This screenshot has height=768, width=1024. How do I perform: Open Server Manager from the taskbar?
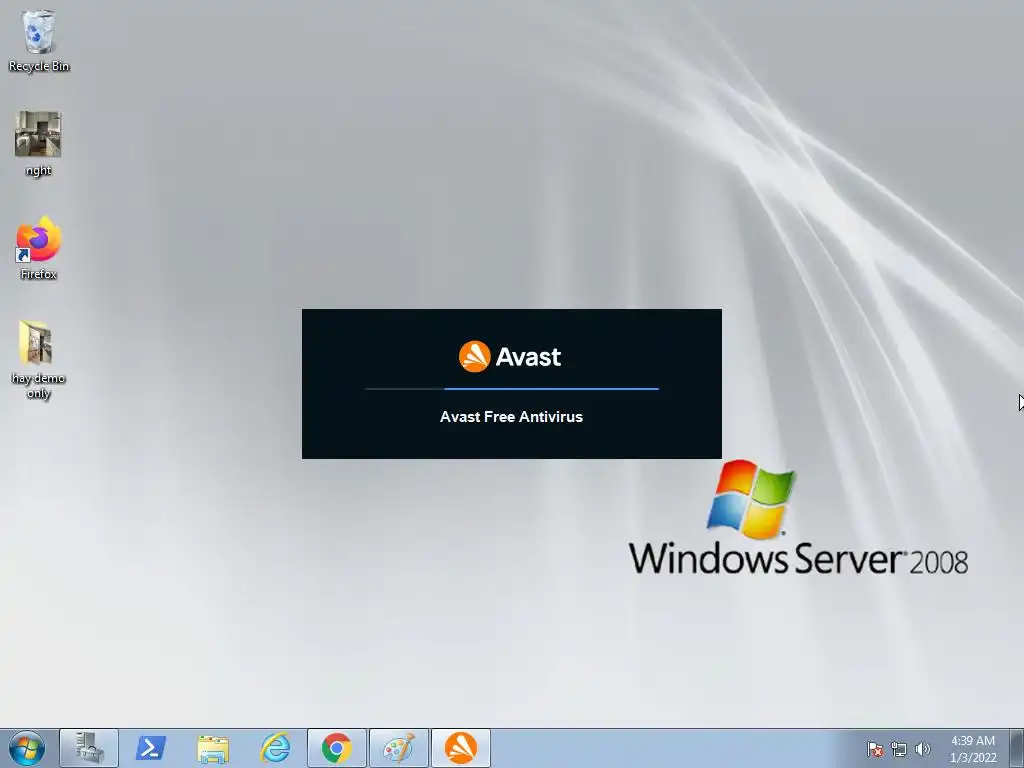pos(89,748)
